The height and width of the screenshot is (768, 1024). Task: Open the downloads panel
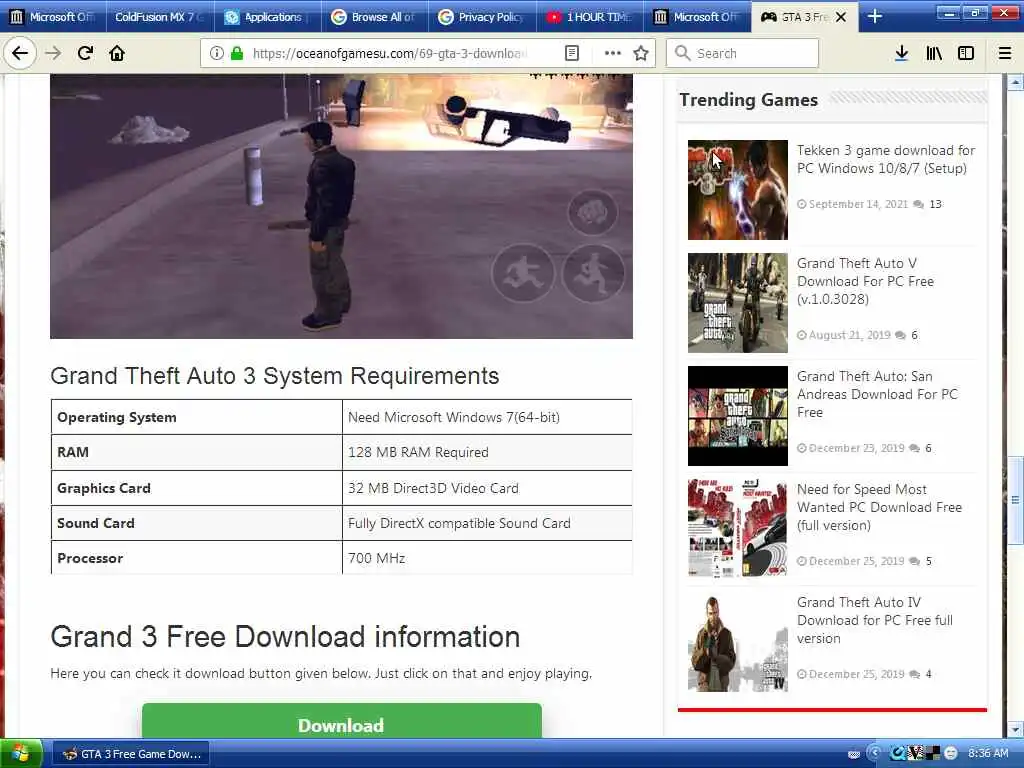click(x=901, y=53)
